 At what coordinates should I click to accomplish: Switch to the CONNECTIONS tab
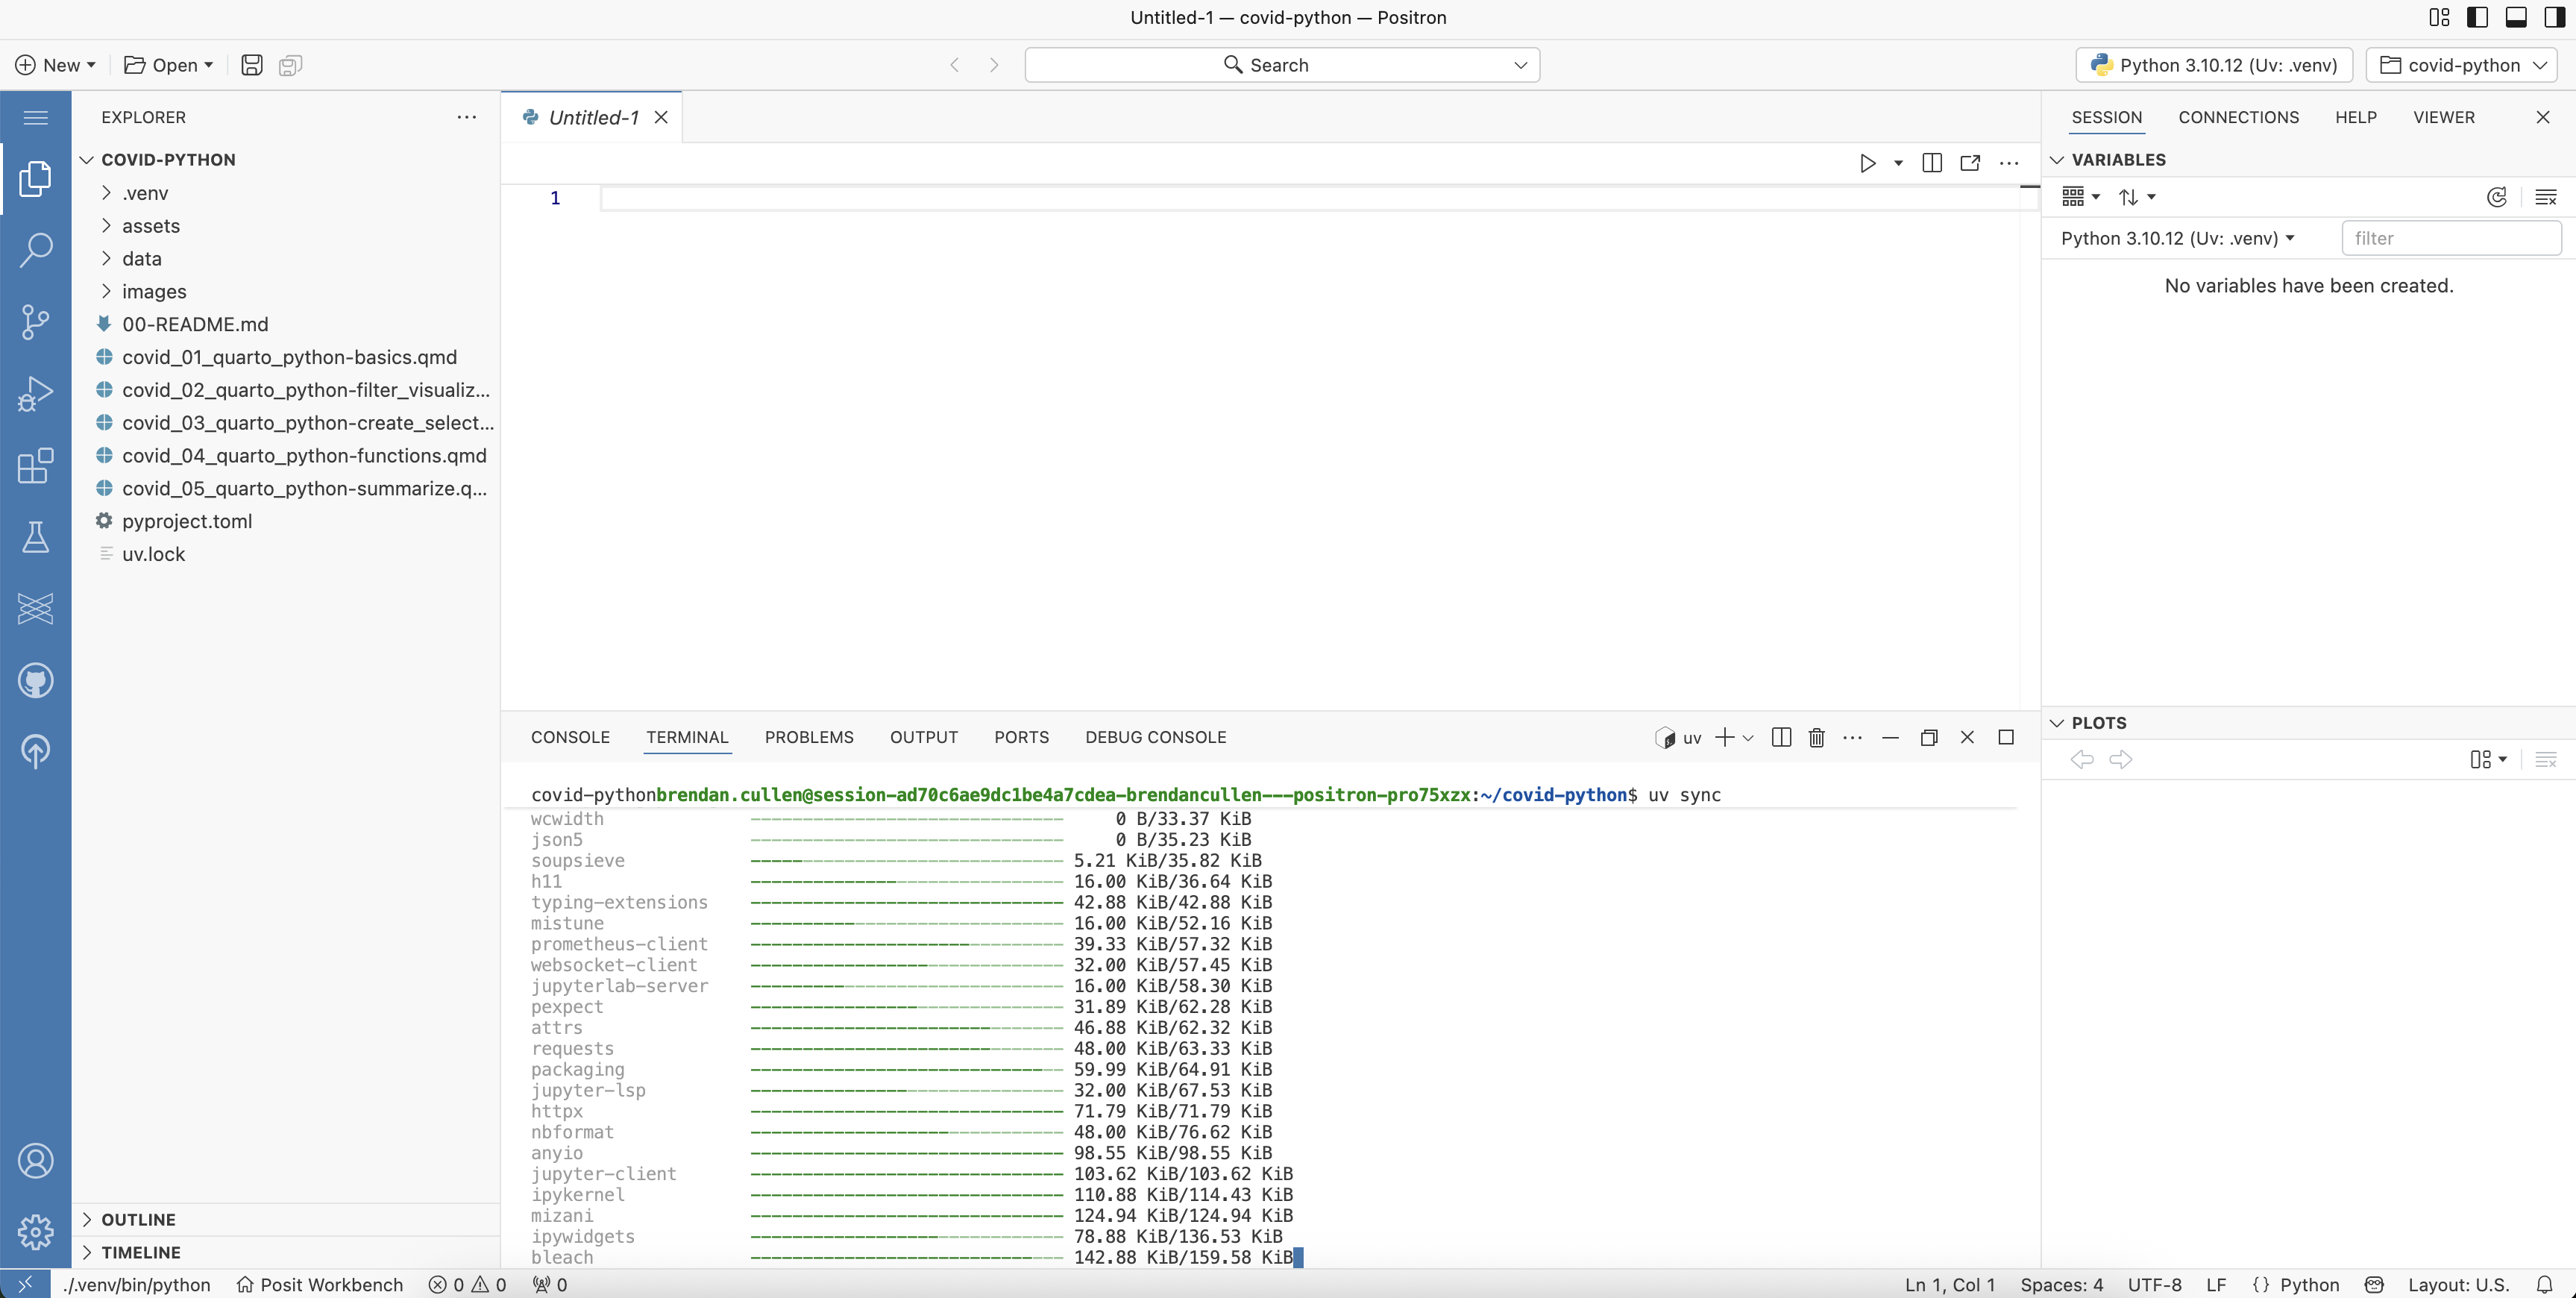[2238, 117]
